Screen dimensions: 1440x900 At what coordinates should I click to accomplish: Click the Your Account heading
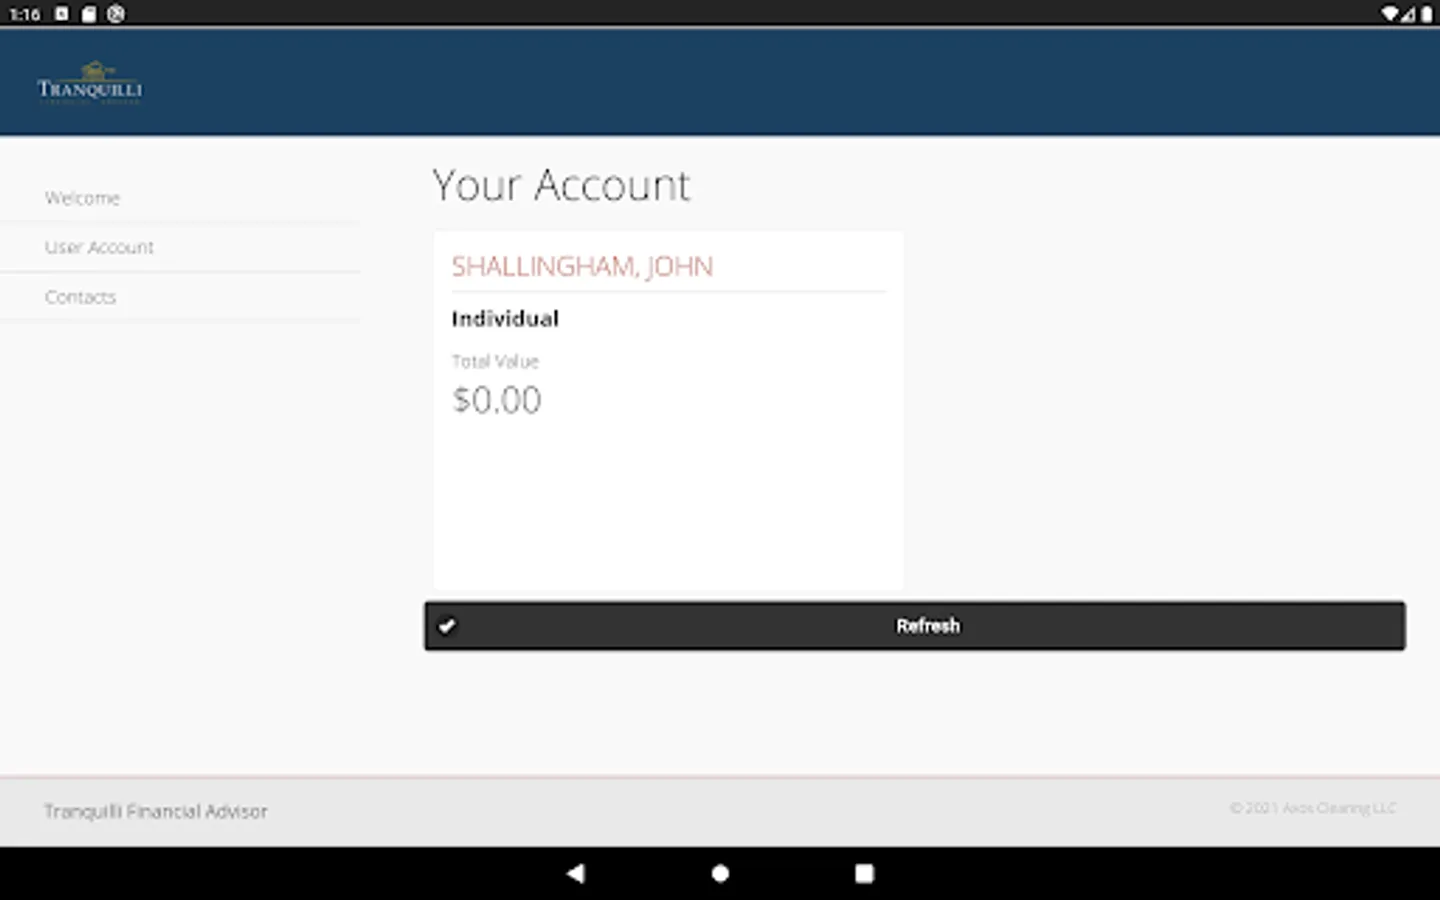[x=561, y=185]
